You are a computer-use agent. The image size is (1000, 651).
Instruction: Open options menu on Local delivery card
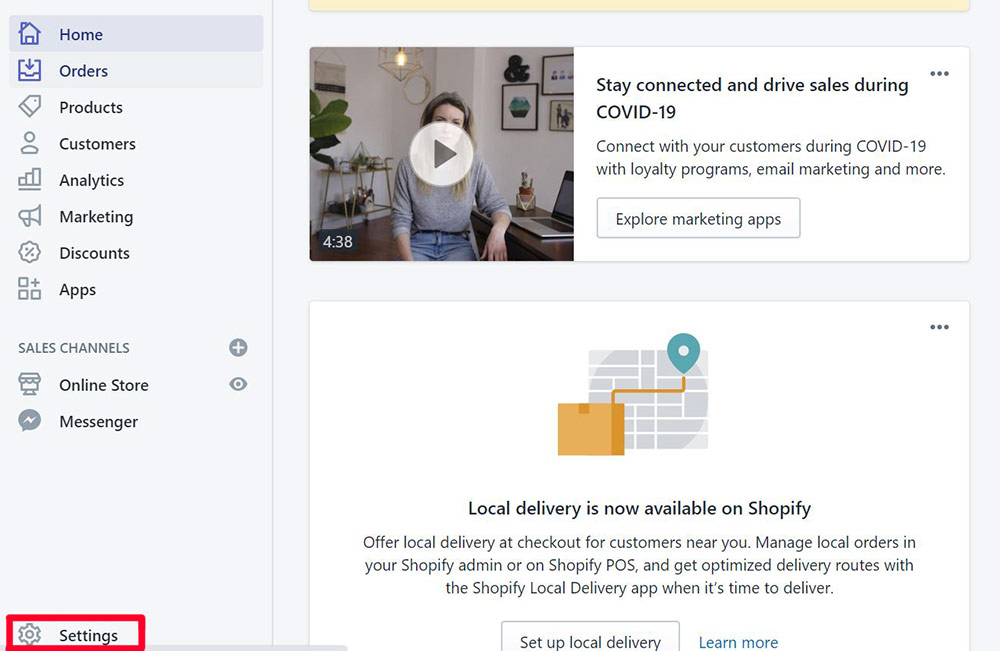tap(939, 327)
